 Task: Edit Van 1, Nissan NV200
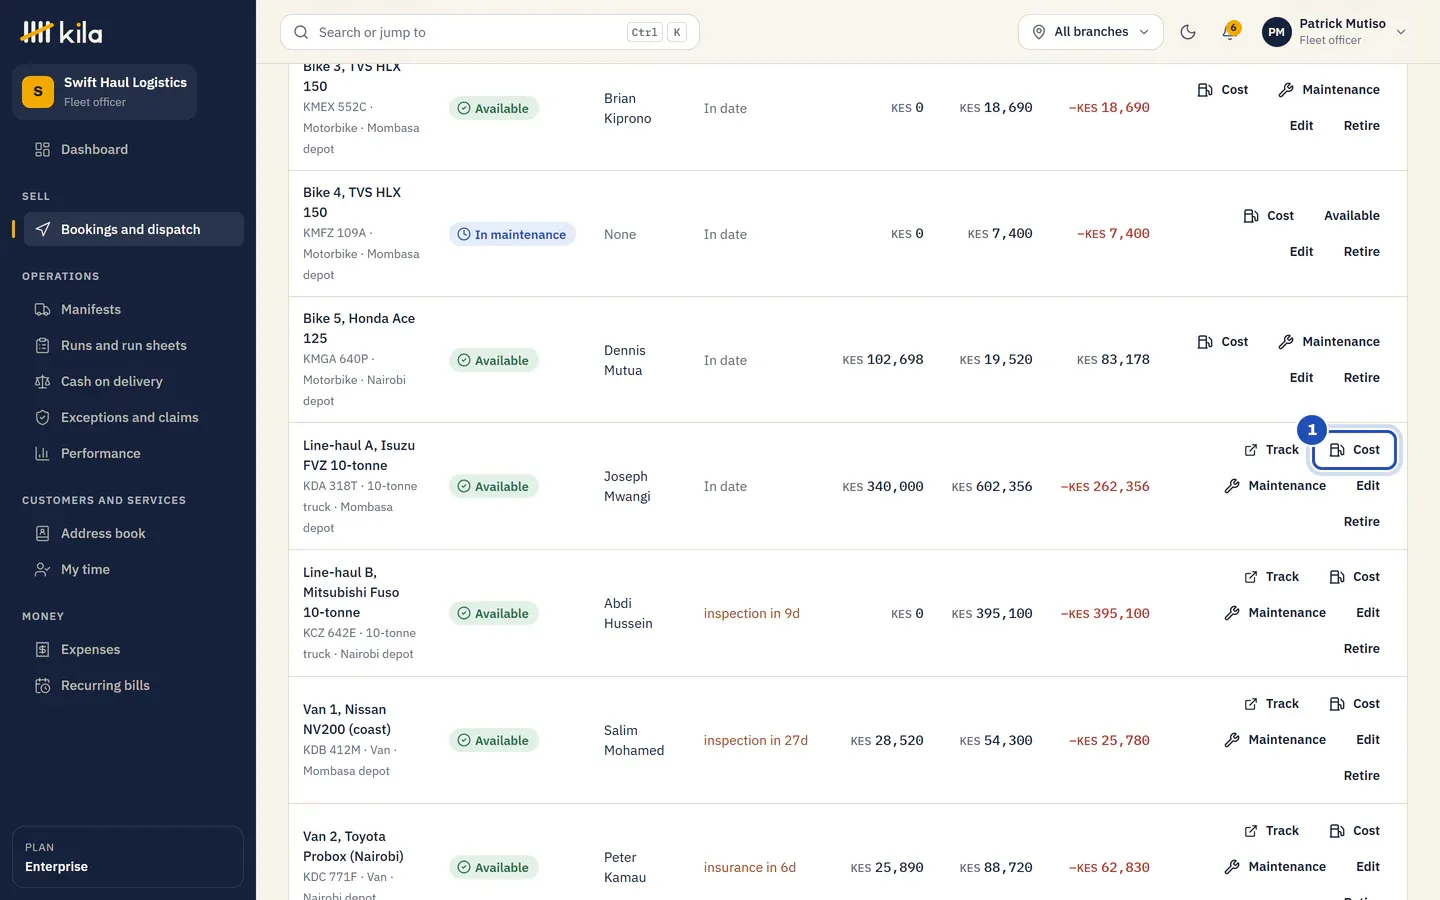click(x=1368, y=740)
